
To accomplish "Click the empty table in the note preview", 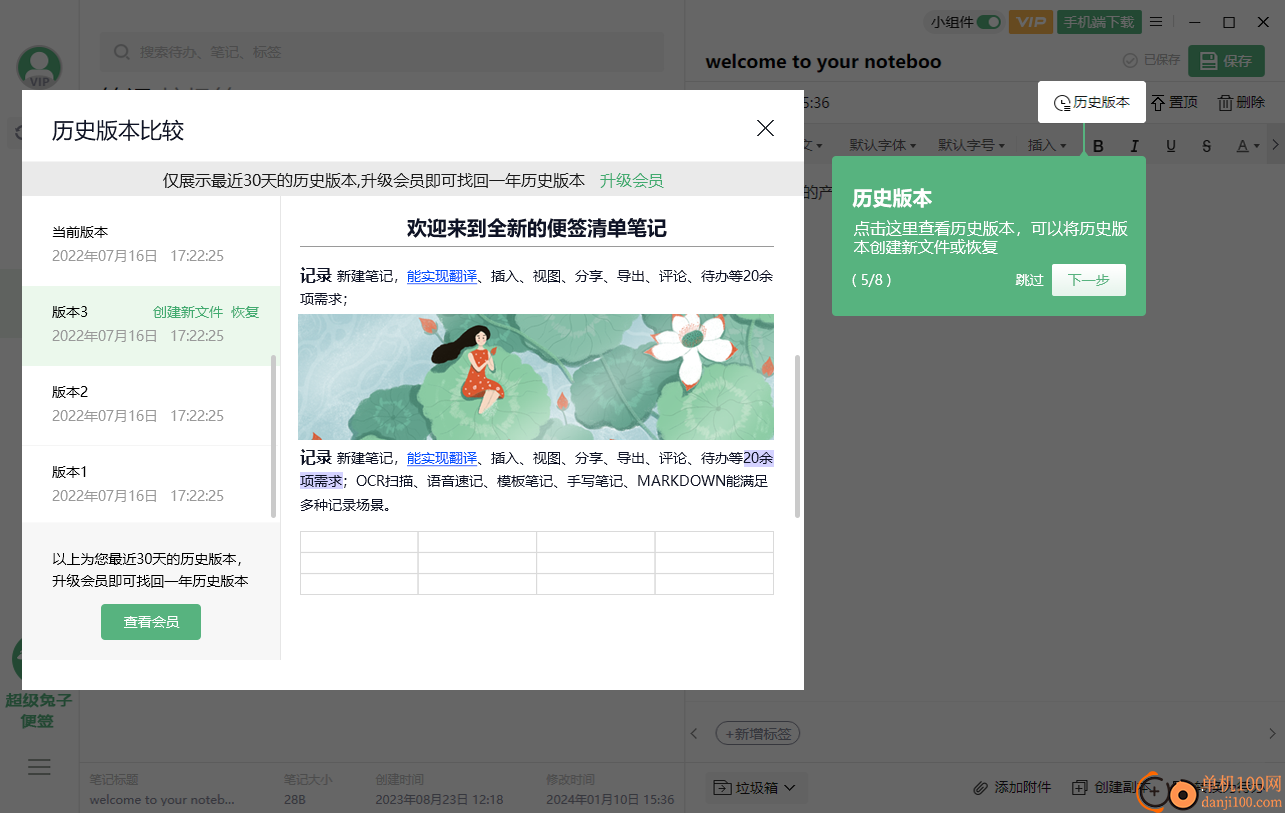I will [x=537, y=563].
